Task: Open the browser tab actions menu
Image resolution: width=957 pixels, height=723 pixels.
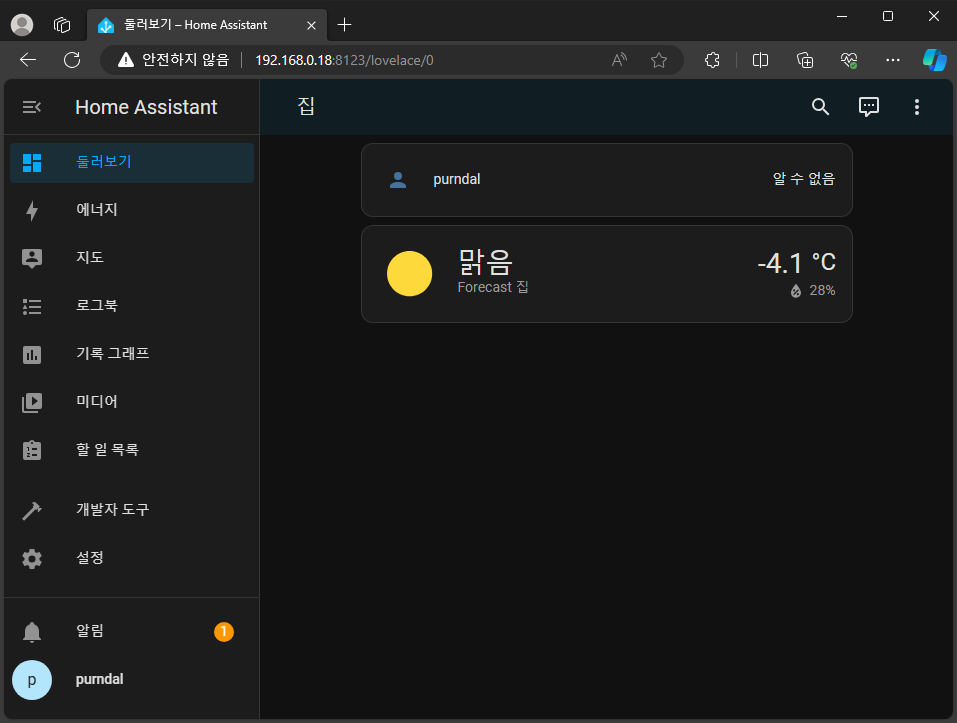Action: (62, 25)
